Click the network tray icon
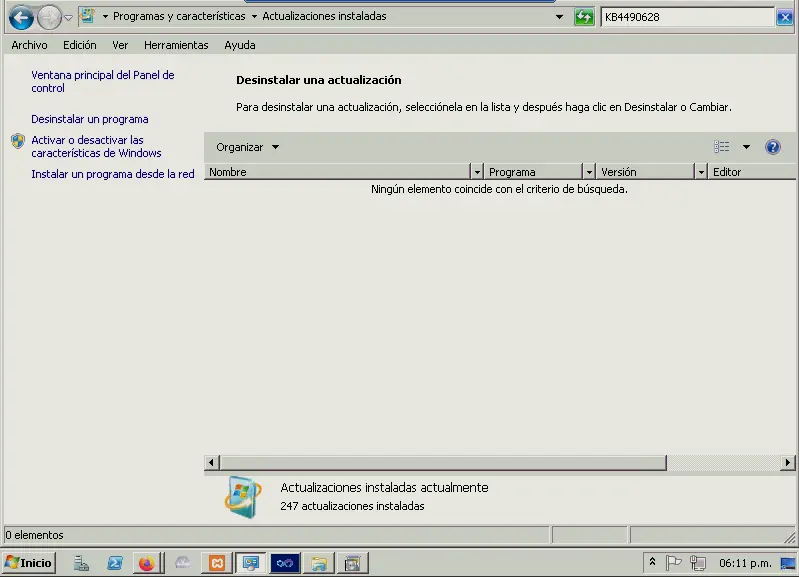 pyautogui.click(x=698, y=563)
